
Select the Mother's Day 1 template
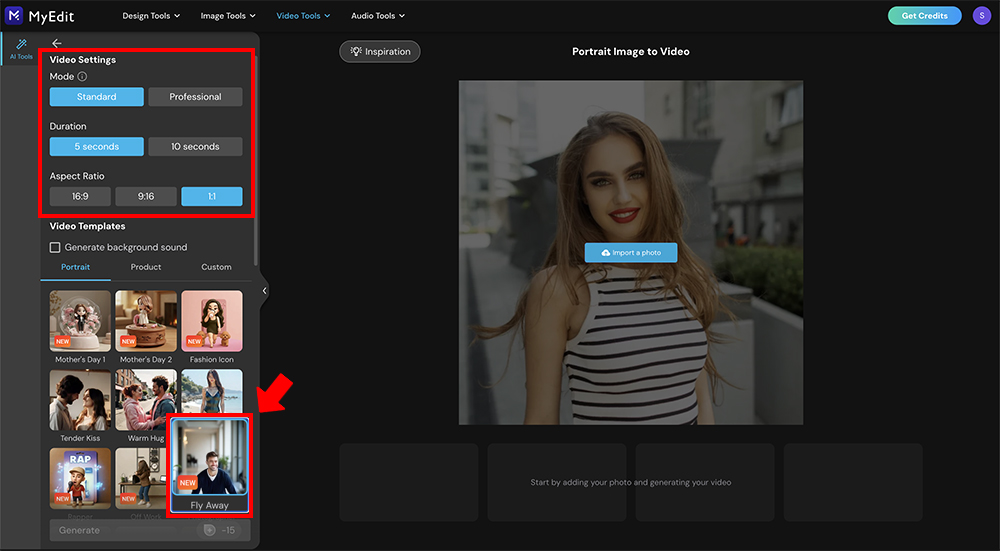(x=80, y=321)
